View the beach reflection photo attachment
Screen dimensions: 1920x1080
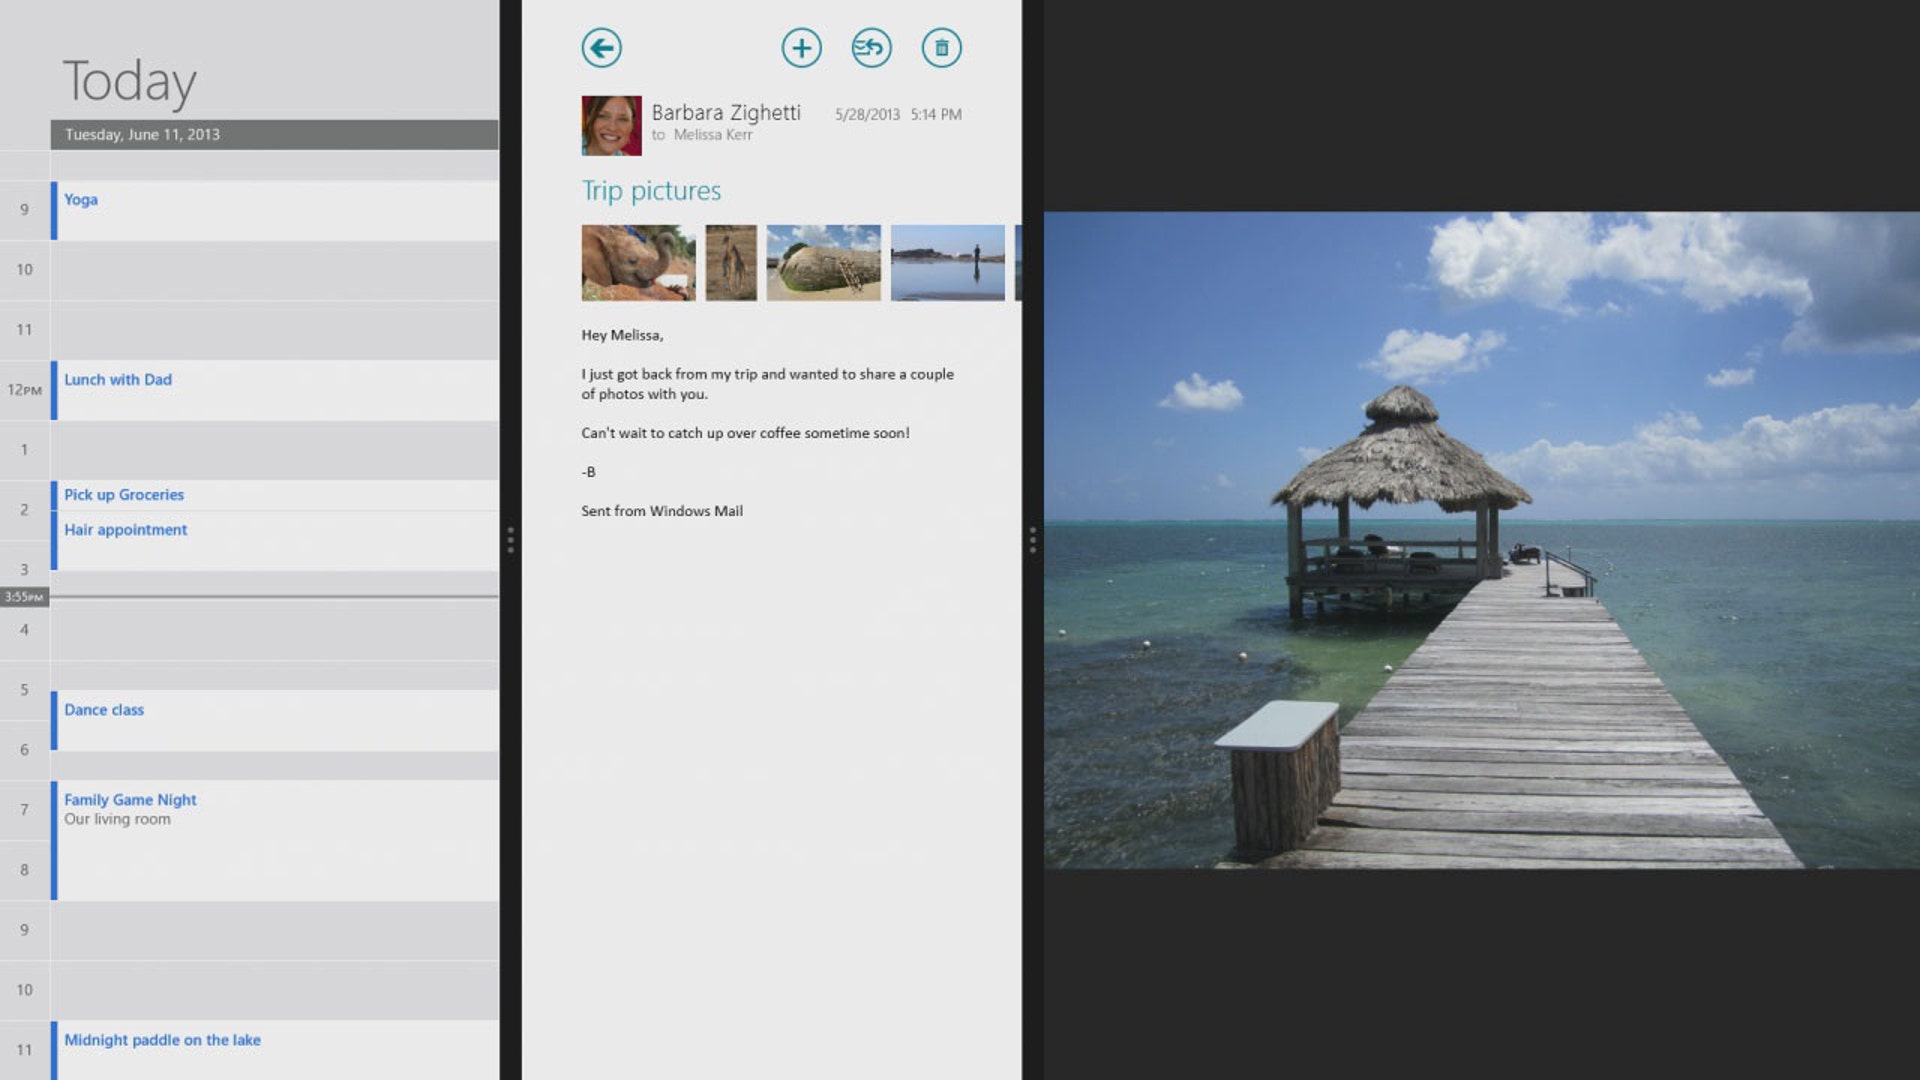946,262
